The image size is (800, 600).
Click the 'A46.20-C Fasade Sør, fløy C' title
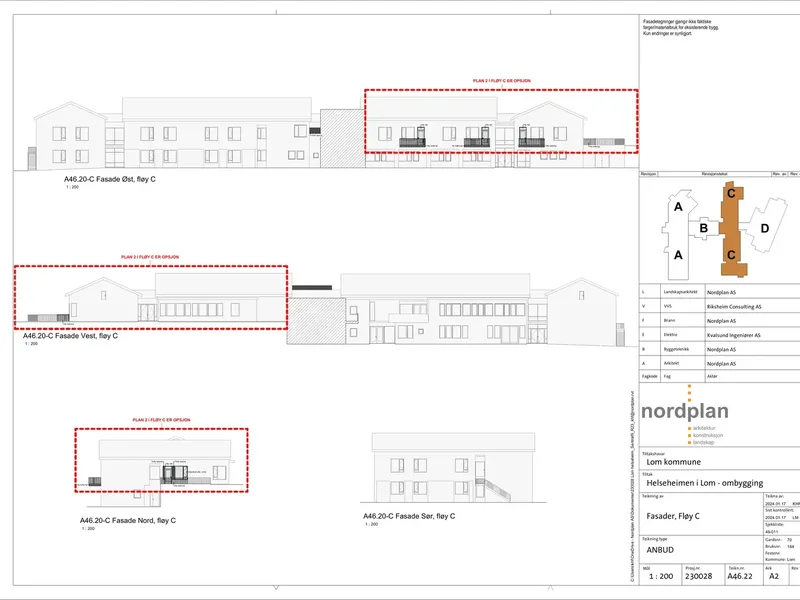[x=409, y=516]
